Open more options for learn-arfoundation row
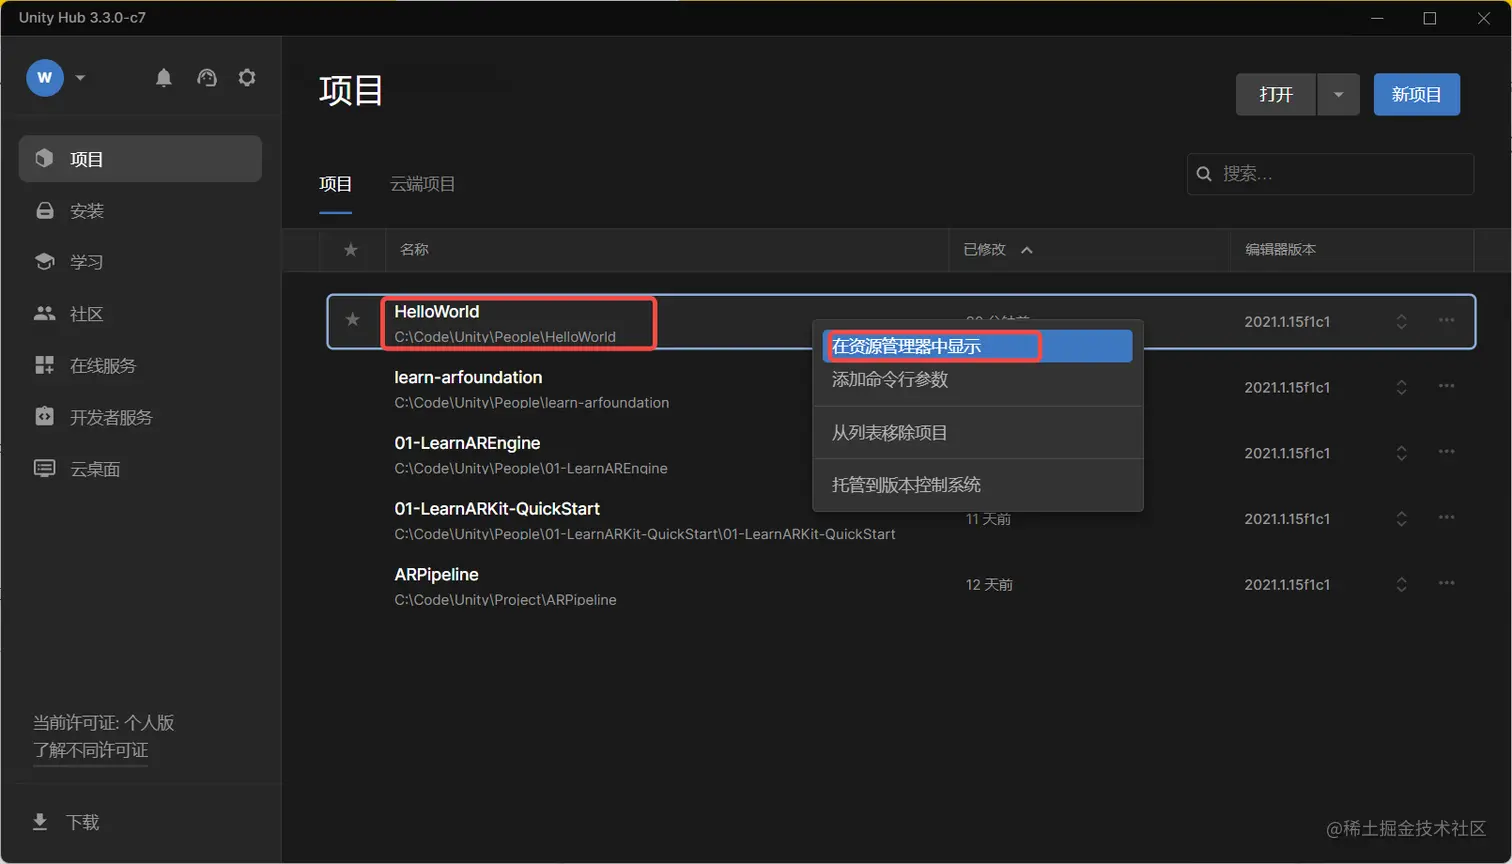The width and height of the screenshot is (1512, 864). tap(1446, 387)
